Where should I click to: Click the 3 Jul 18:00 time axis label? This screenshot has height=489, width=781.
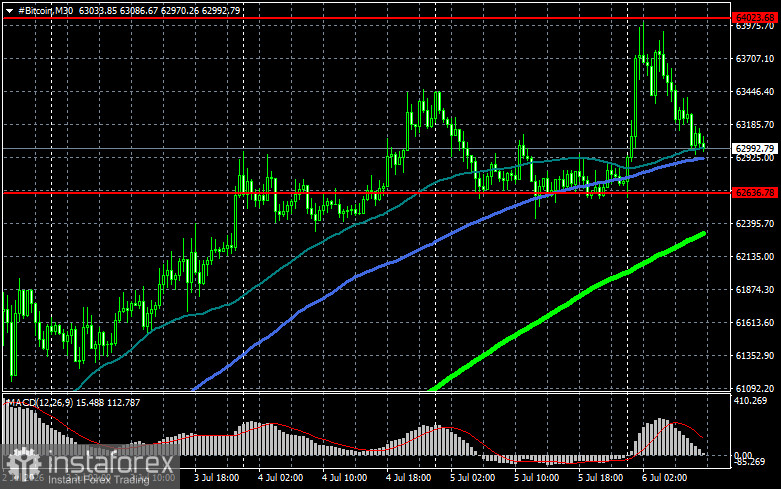[216, 478]
